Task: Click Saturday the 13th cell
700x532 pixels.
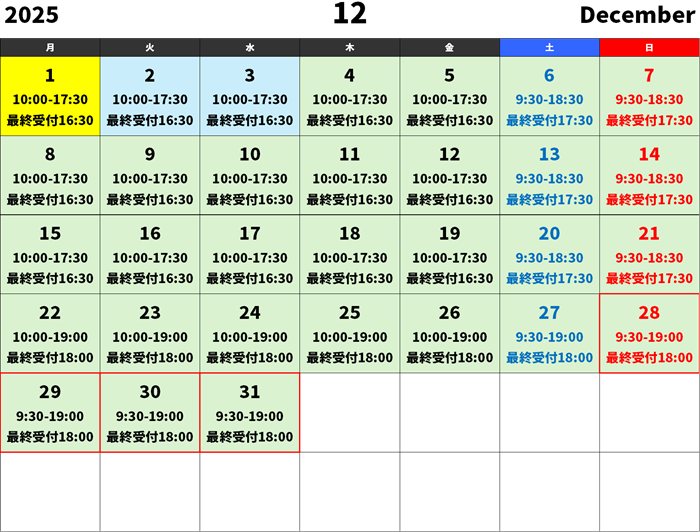Action: coord(550,175)
